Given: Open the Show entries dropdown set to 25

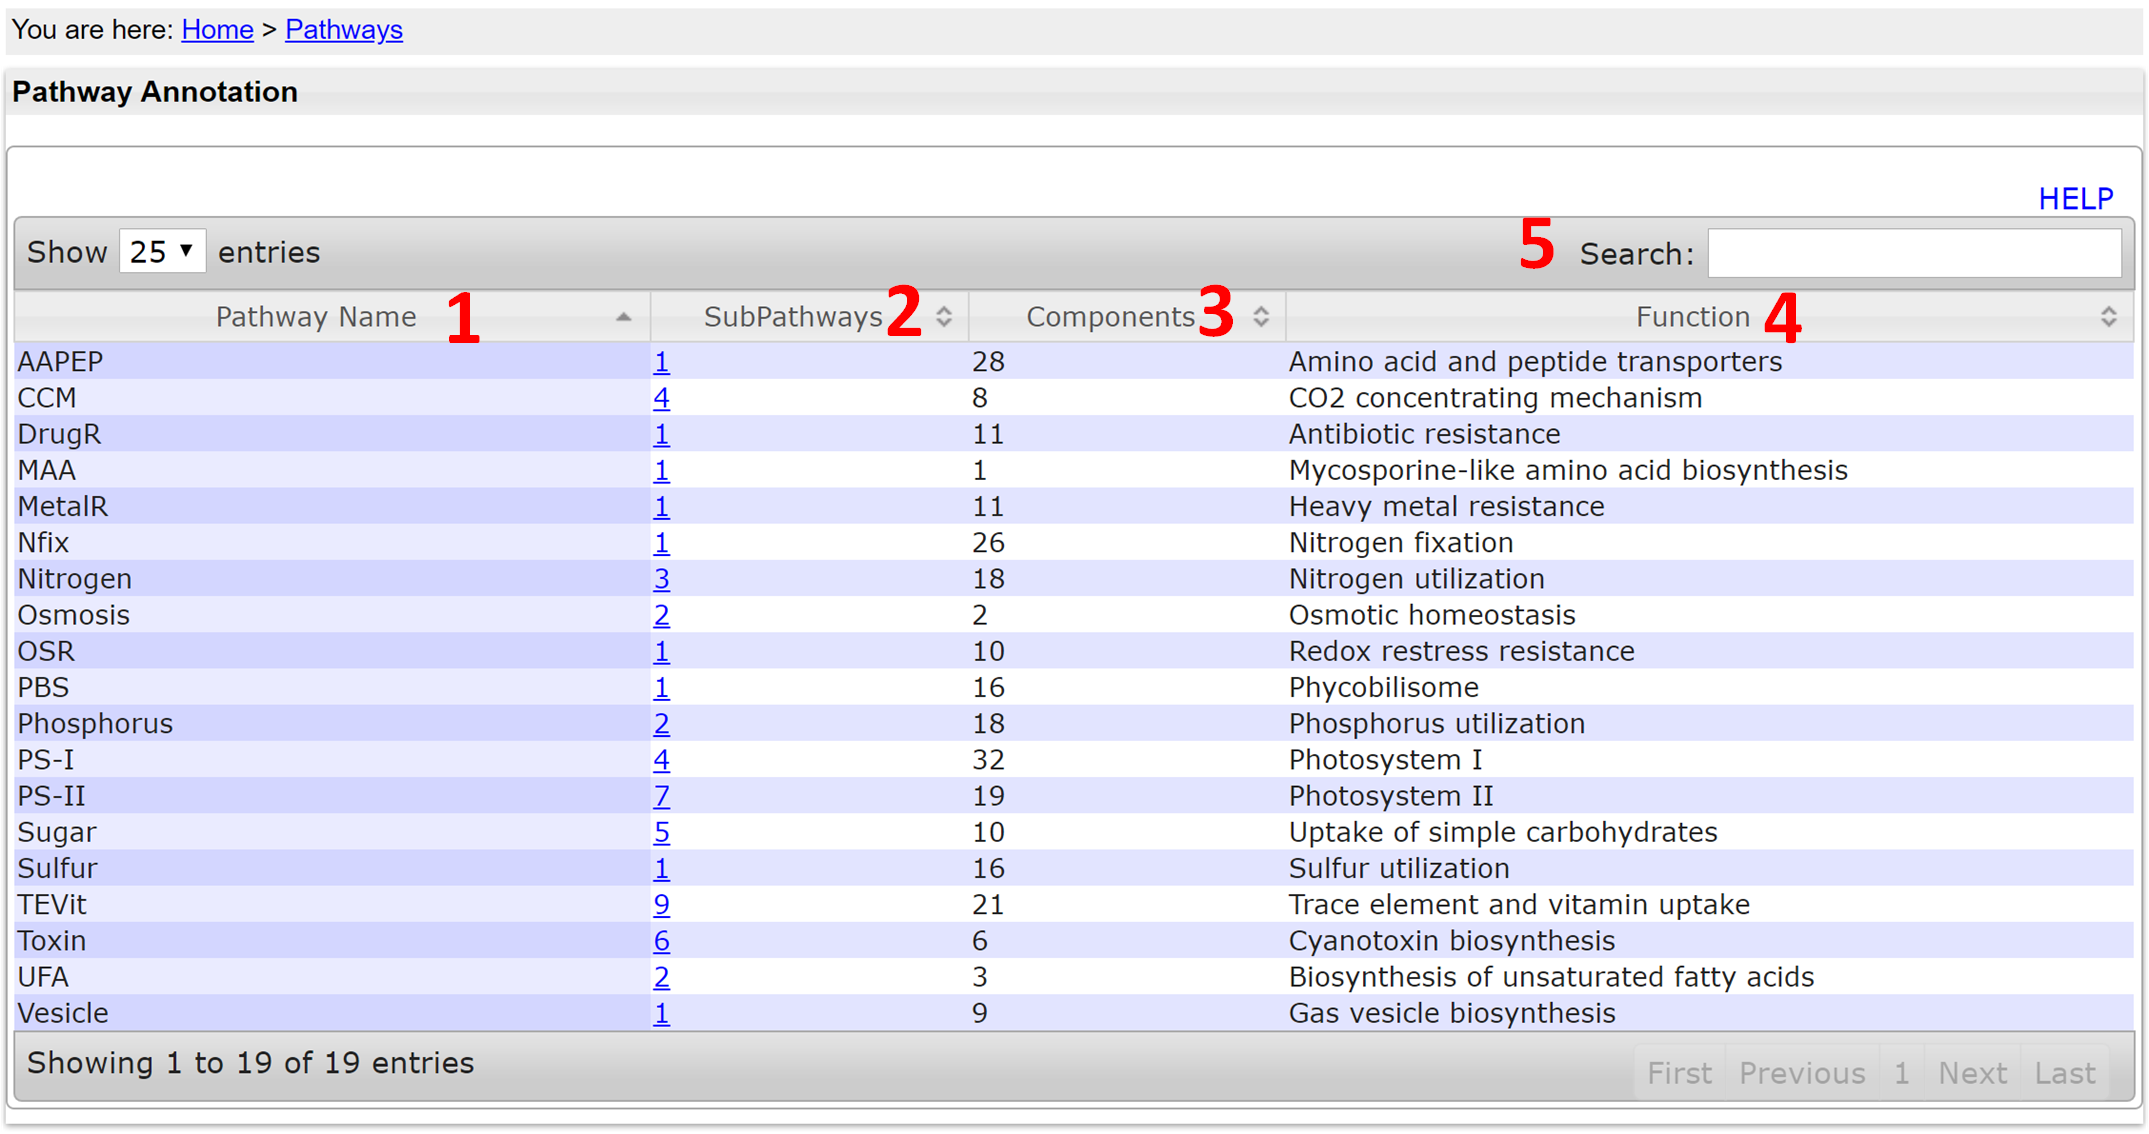Looking at the screenshot, I should 162,251.
